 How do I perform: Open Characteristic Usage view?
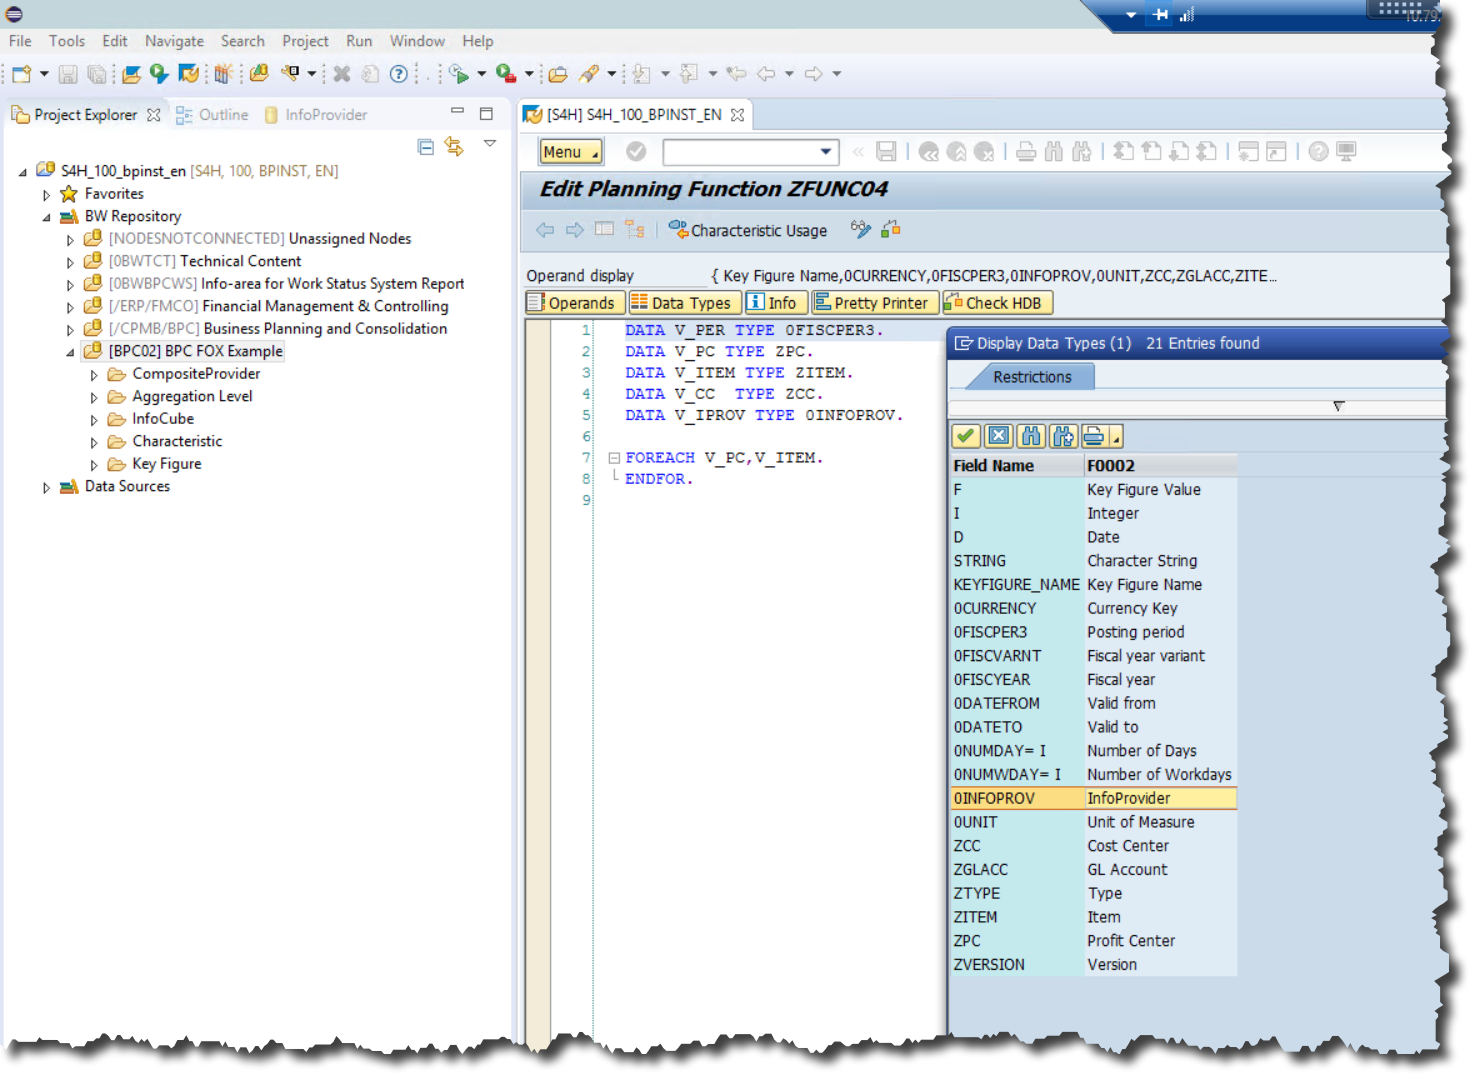tap(748, 230)
